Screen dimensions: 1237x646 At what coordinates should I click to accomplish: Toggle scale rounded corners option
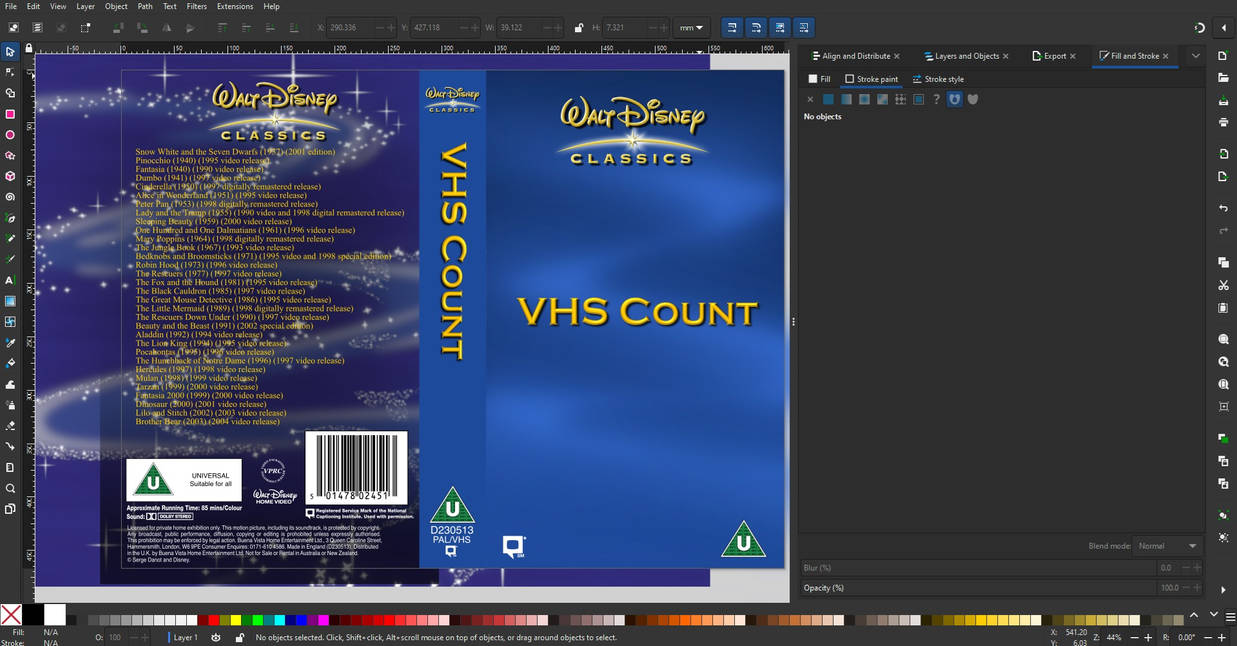(756, 28)
